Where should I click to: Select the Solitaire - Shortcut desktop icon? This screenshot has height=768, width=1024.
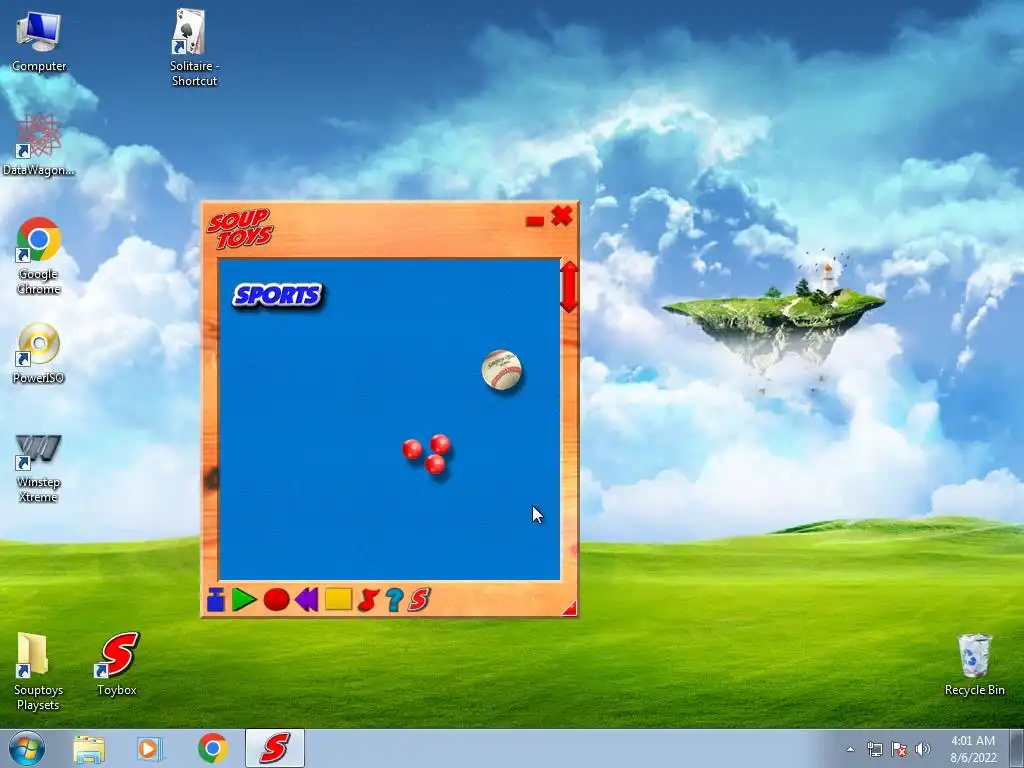(x=194, y=48)
